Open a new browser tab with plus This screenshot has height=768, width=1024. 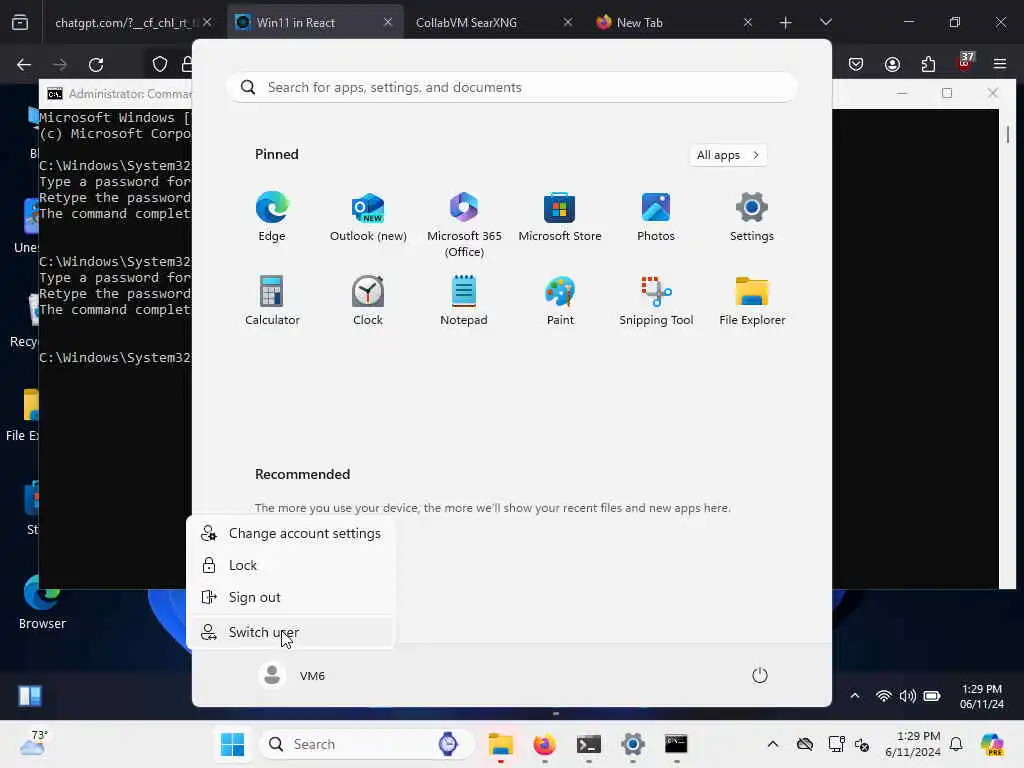786,23
